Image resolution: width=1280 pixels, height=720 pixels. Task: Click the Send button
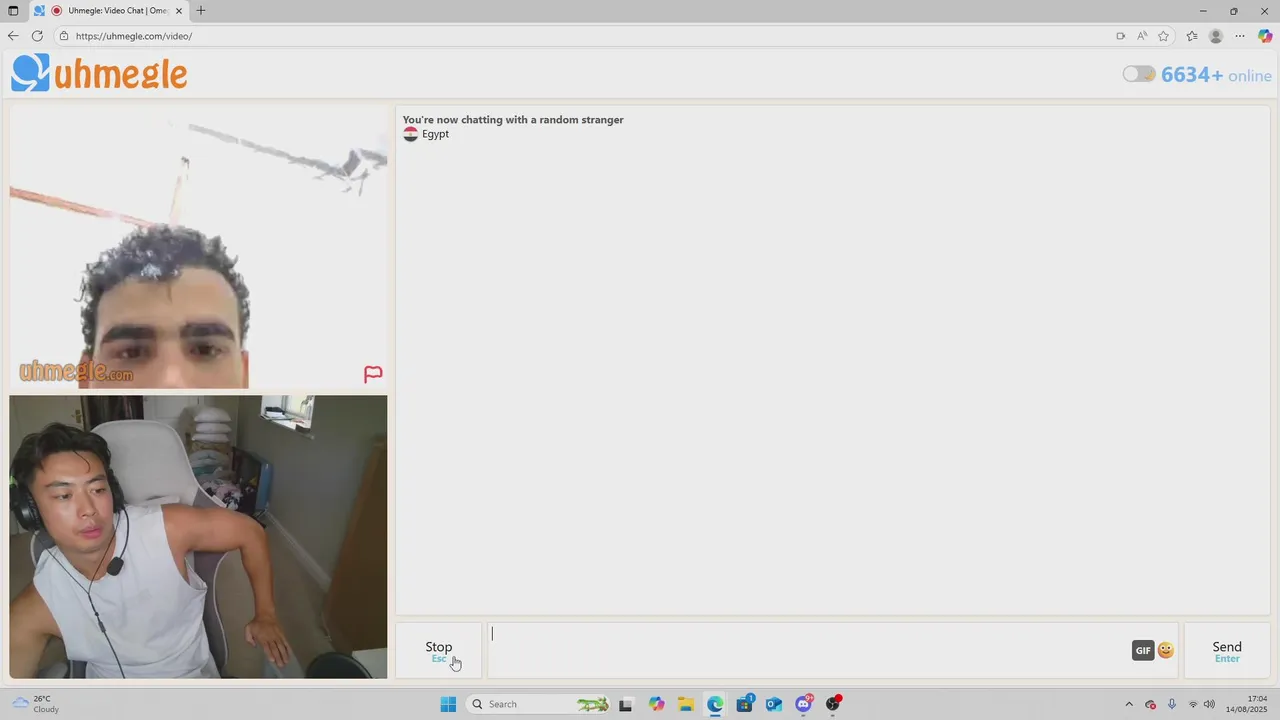(1227, 651)
